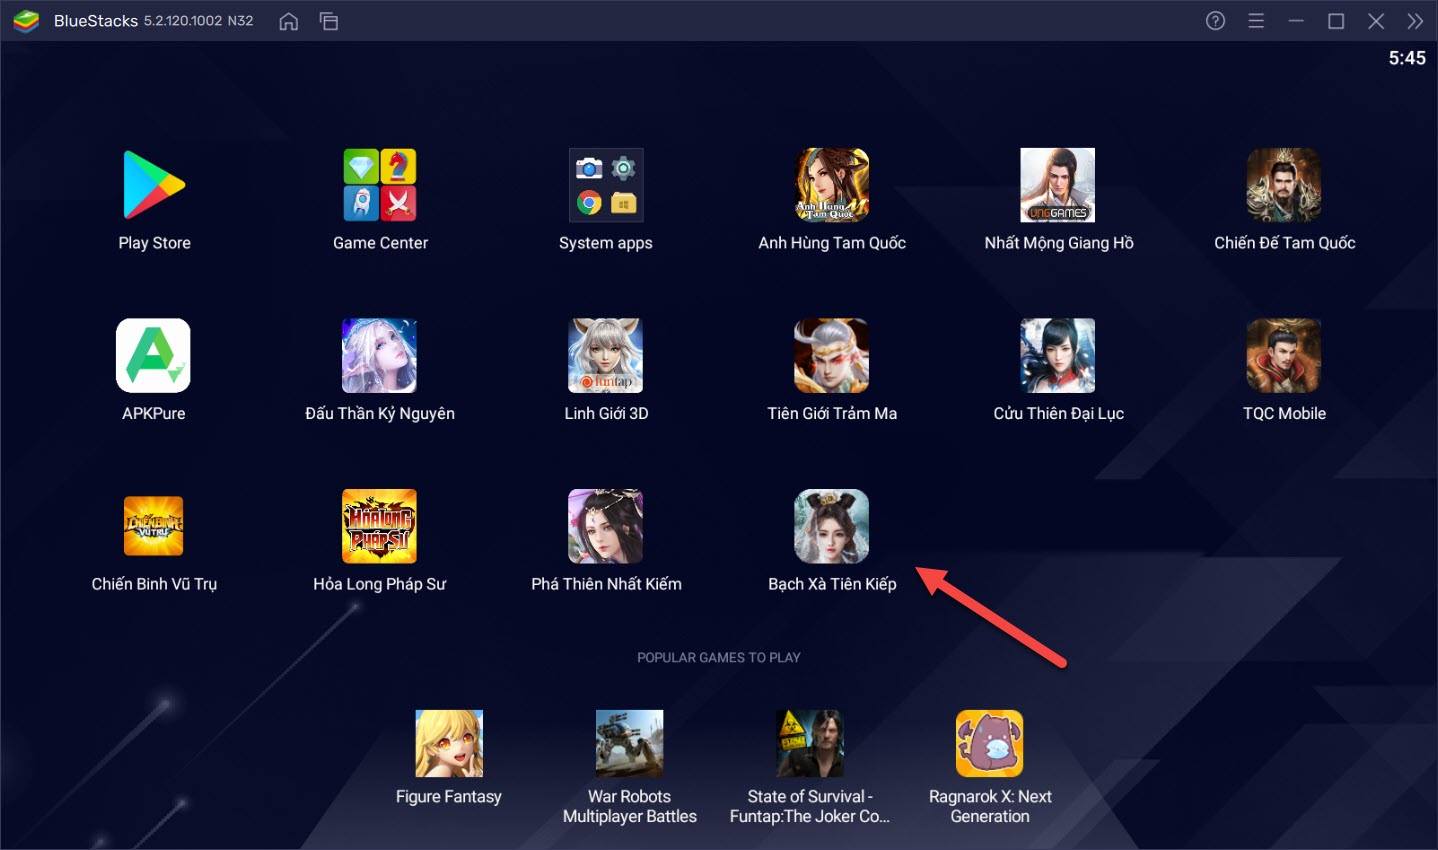Click the 5:45 clock display
Screen dimensions: 1438x850
tap(1407, 58)
